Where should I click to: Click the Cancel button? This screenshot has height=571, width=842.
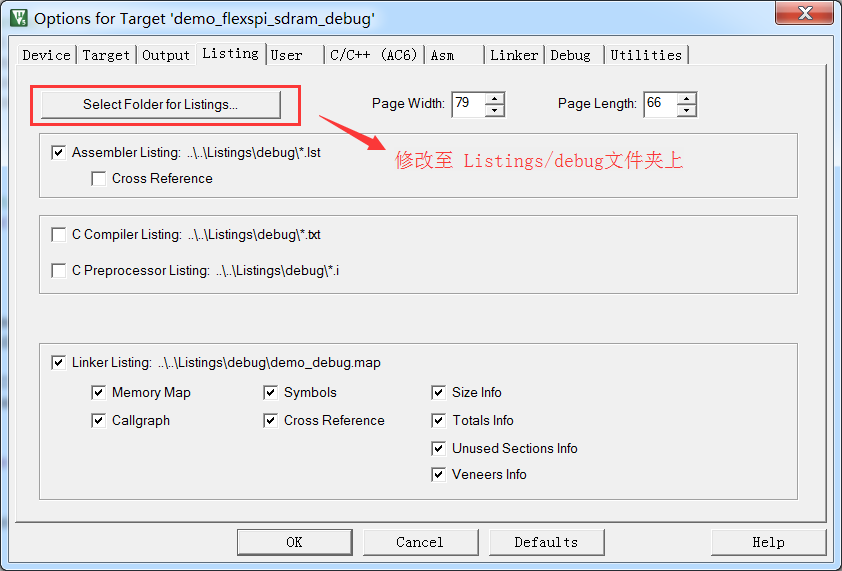[x=420, y=542]
